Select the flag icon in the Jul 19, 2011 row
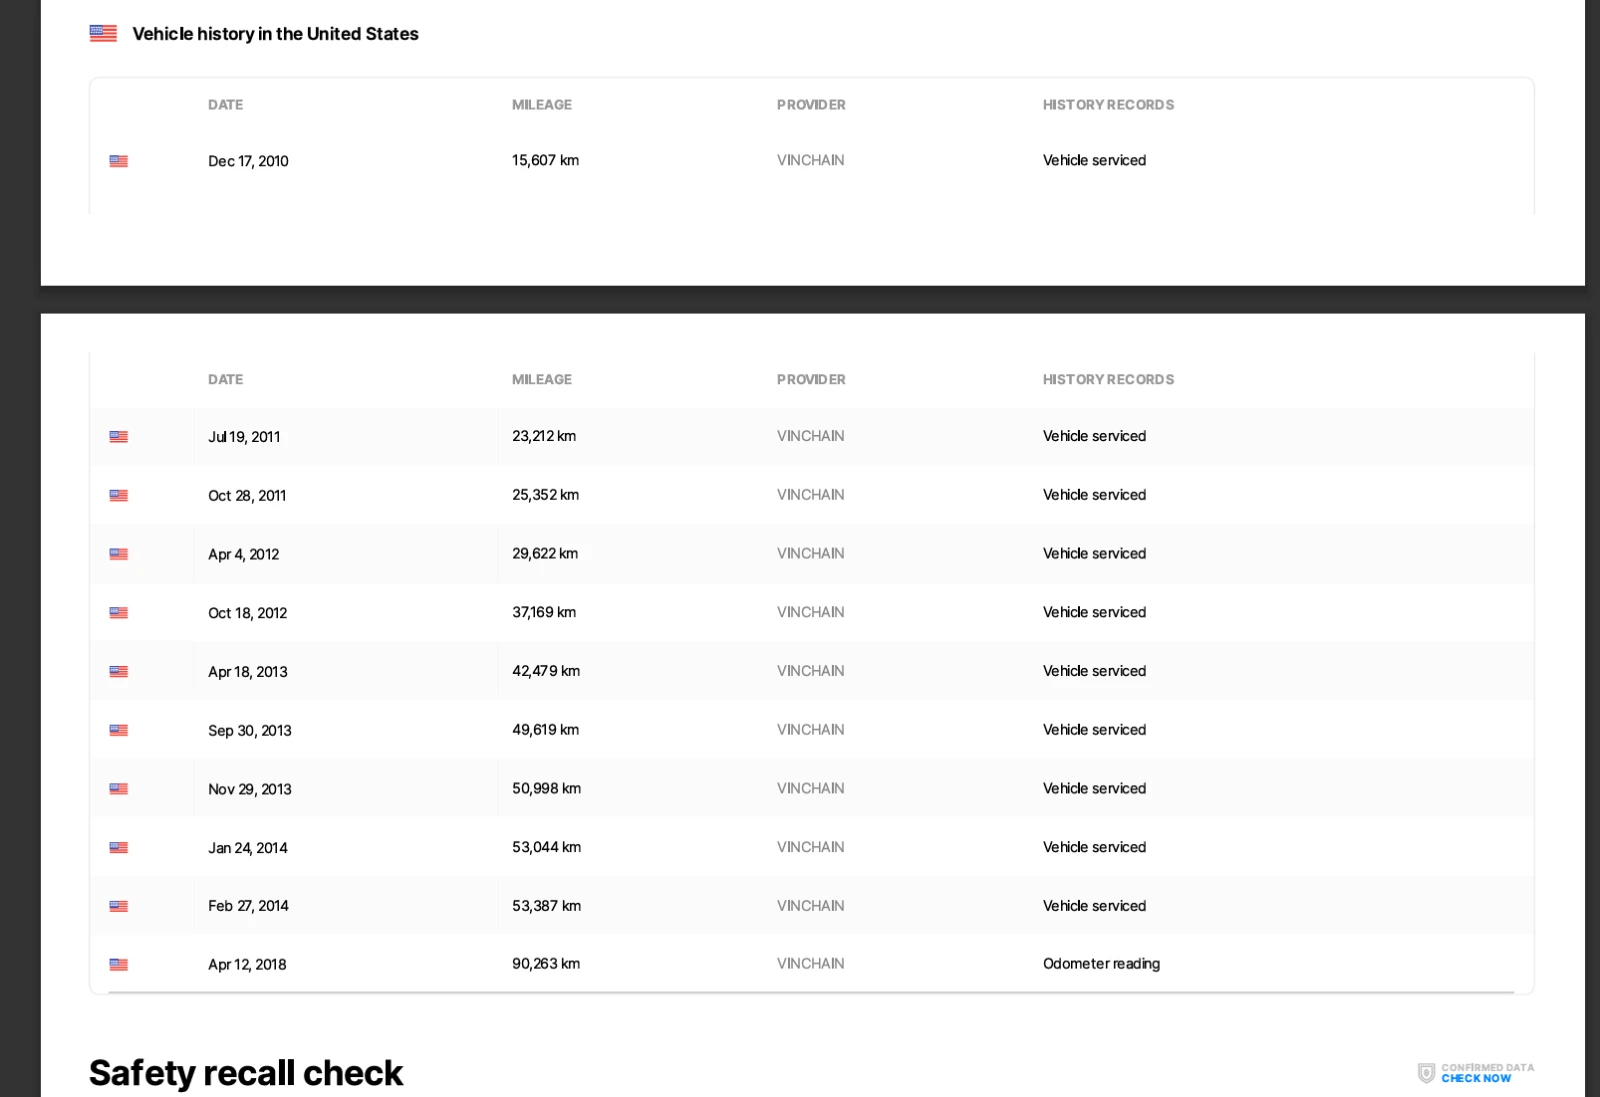The width and height of the screenshot is (1600, 1097). pos(118,437)
